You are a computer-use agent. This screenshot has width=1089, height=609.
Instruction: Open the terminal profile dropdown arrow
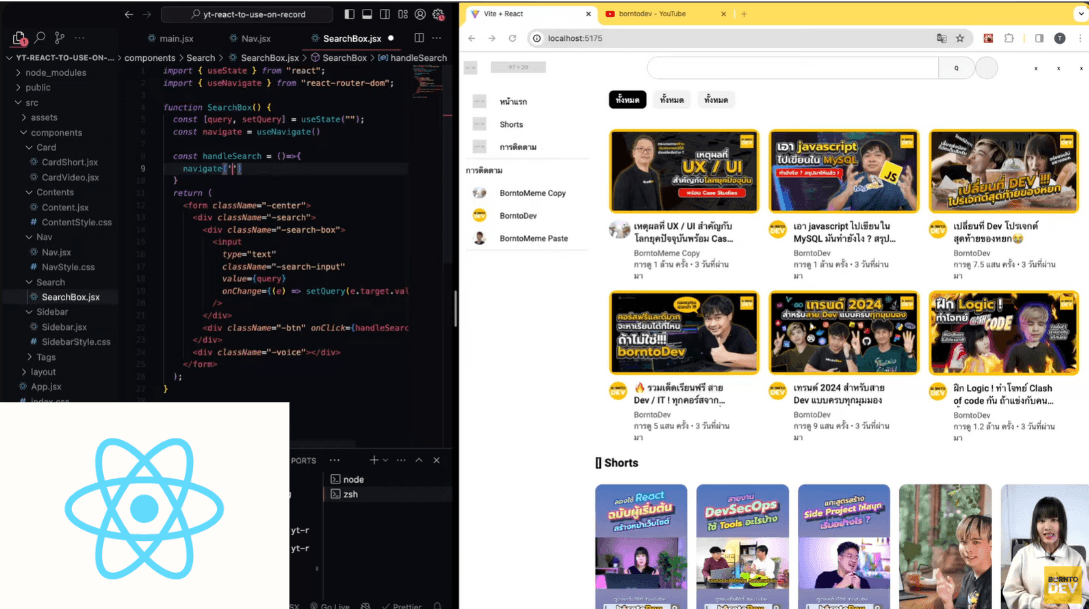(386, 460)
